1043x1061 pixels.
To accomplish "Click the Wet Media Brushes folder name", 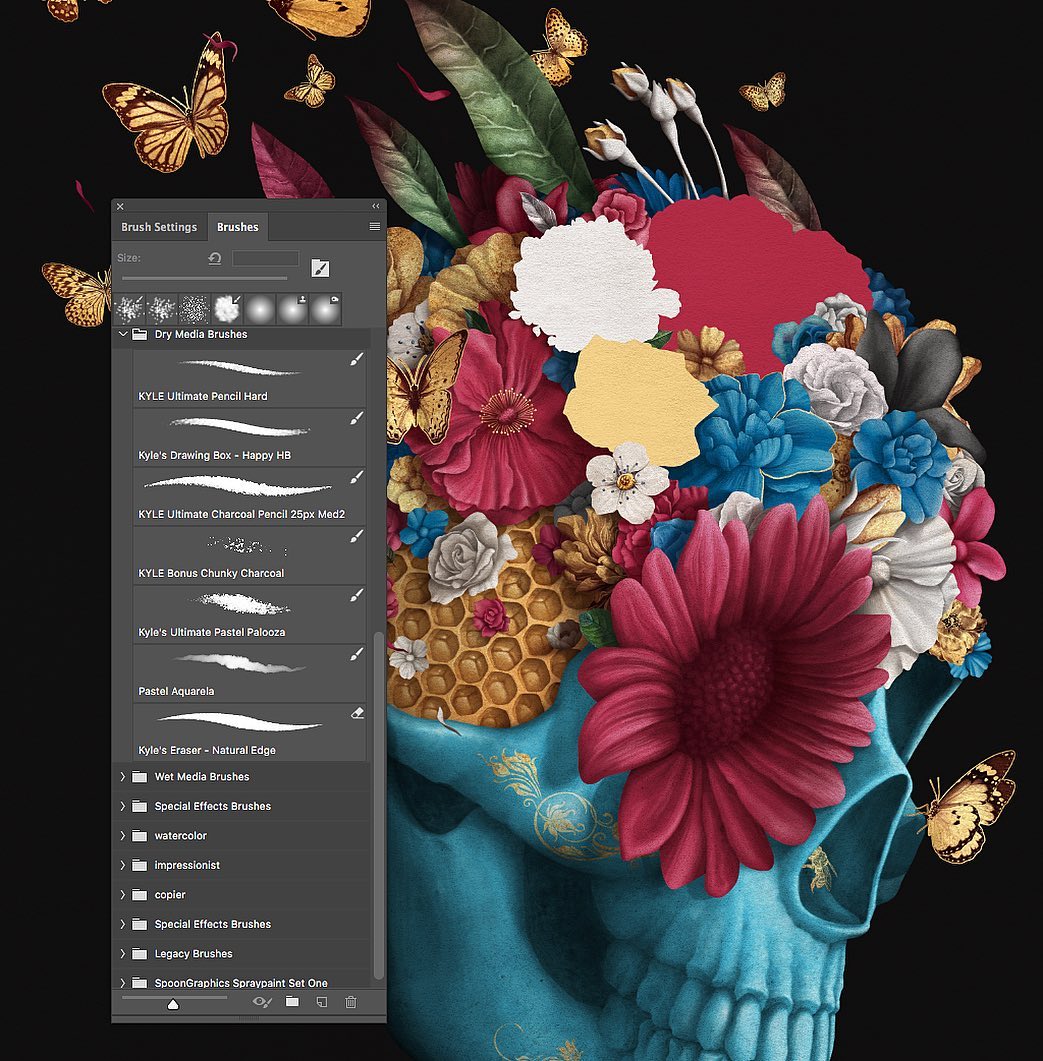I will pos(202,777).
